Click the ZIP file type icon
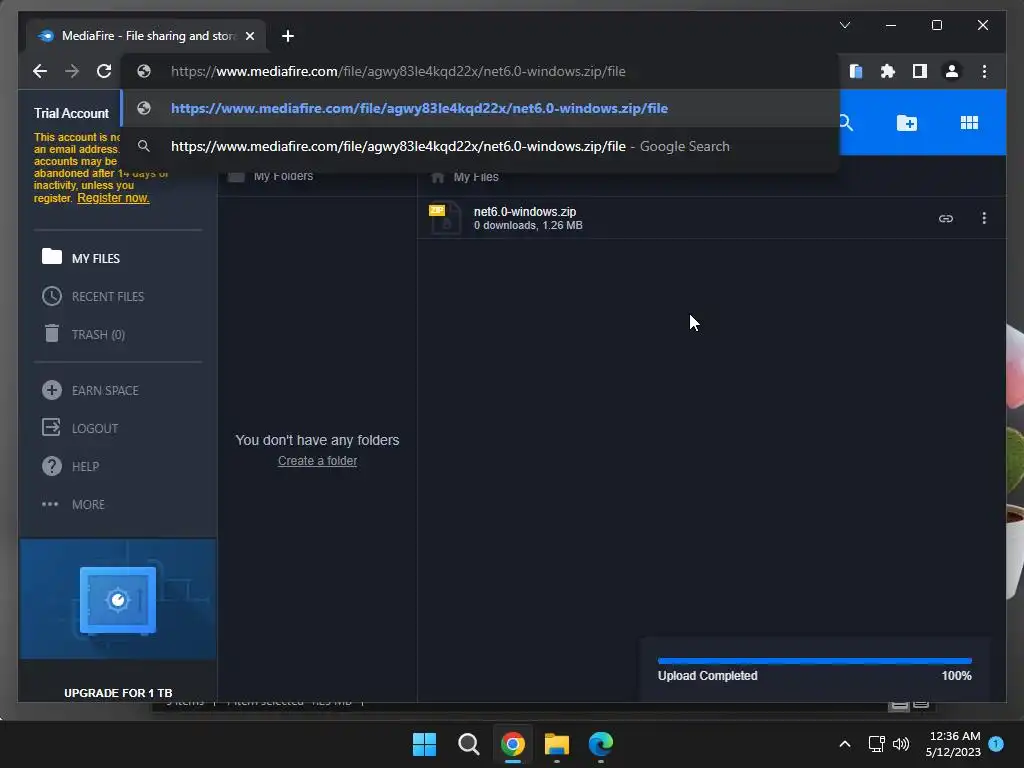Screen dimensions: 1024x768 pos(445,218)
